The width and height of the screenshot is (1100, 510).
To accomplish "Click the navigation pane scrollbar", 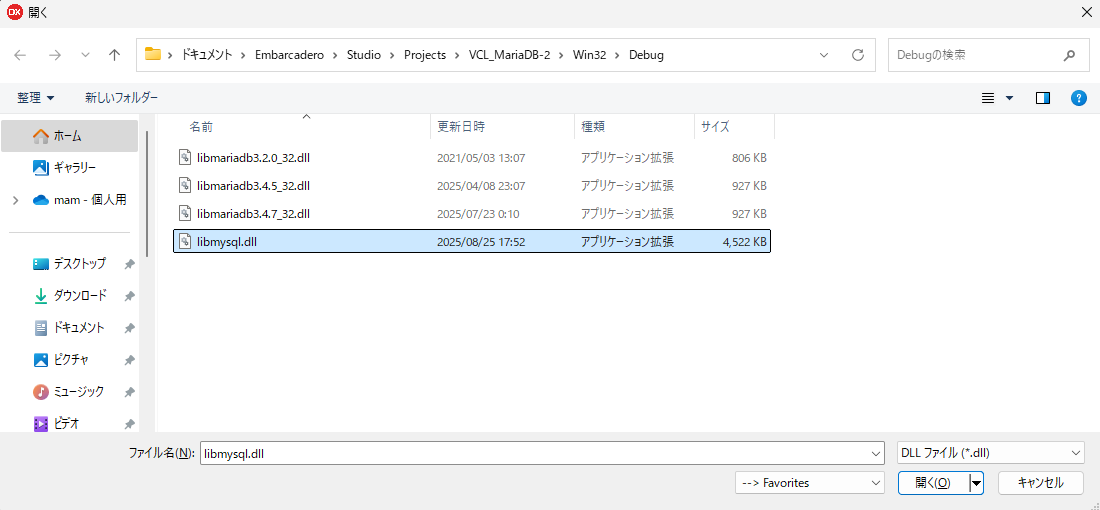I will coord(147,194).
